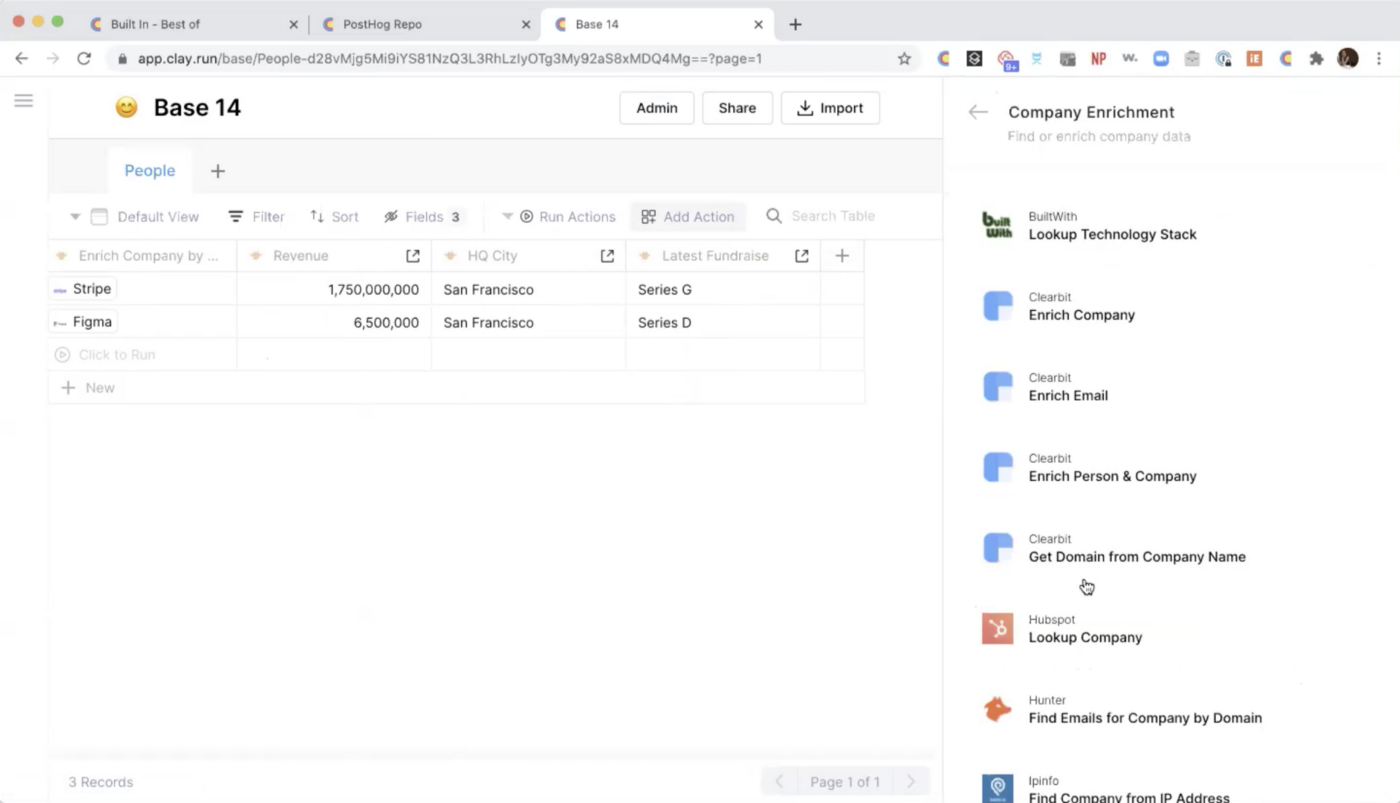
Task: Click the search magnifier icon in toolbar
Action: coord(774,216)
